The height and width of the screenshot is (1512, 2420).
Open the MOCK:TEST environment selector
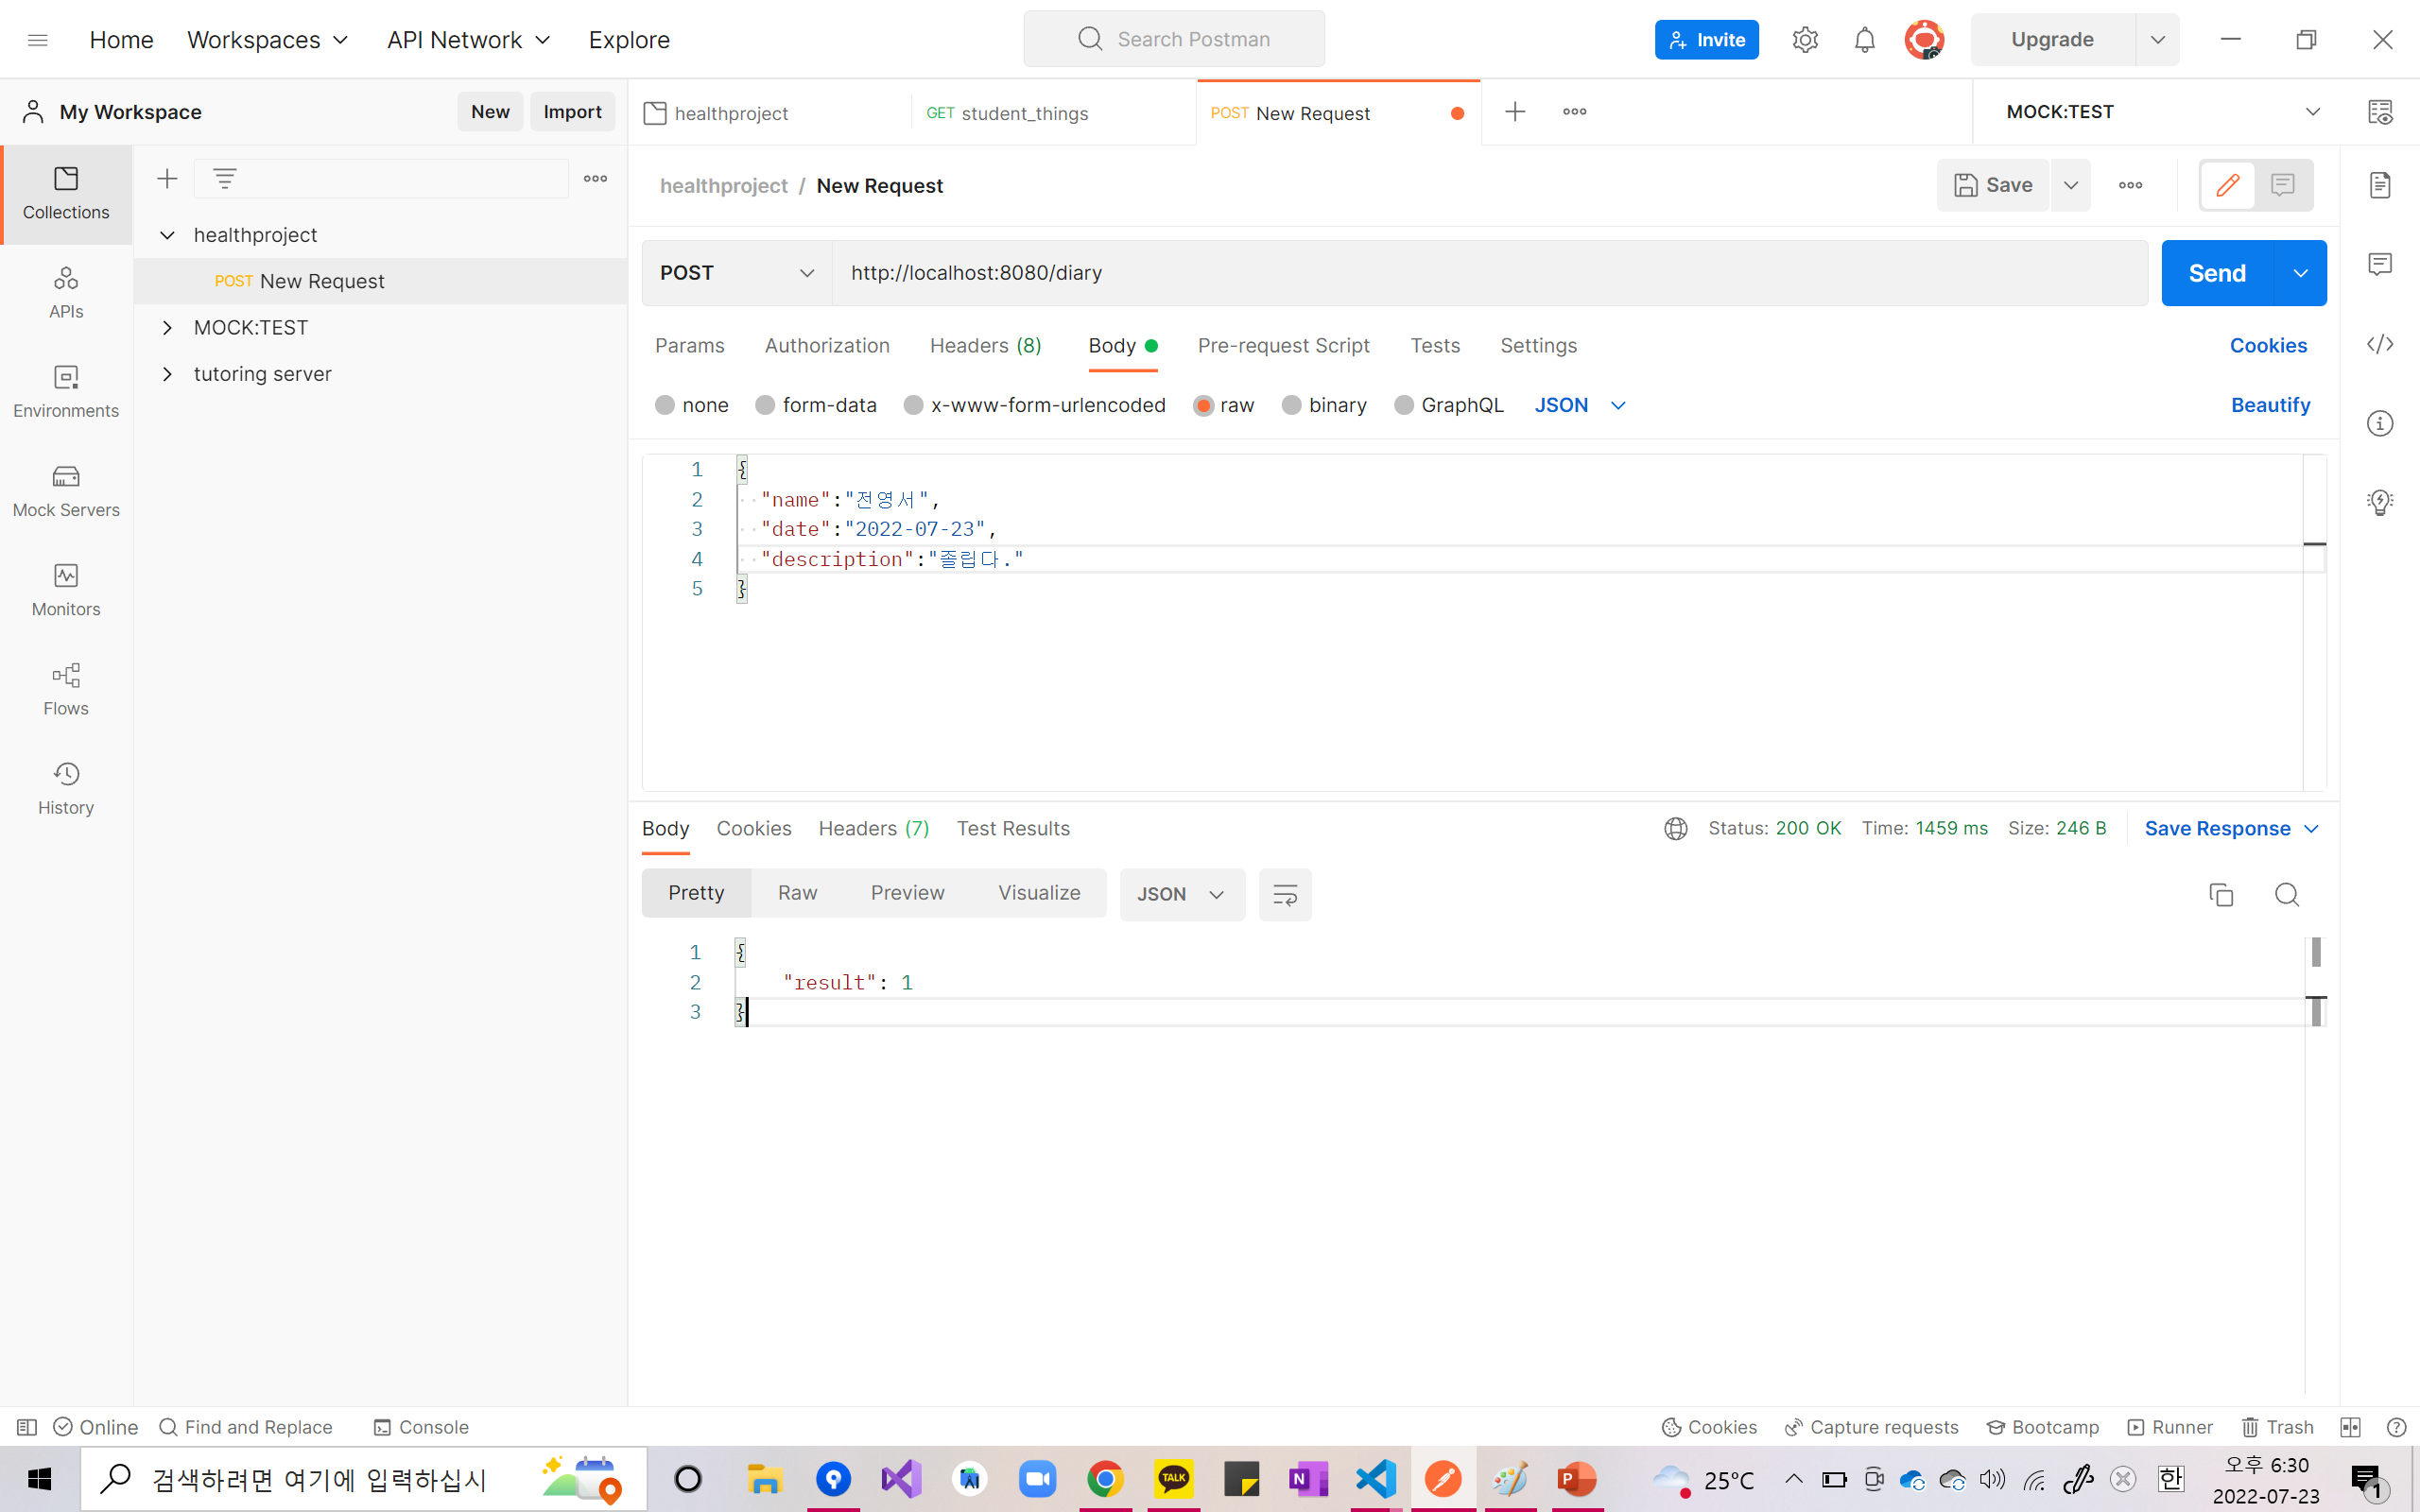pos(2160,112)
